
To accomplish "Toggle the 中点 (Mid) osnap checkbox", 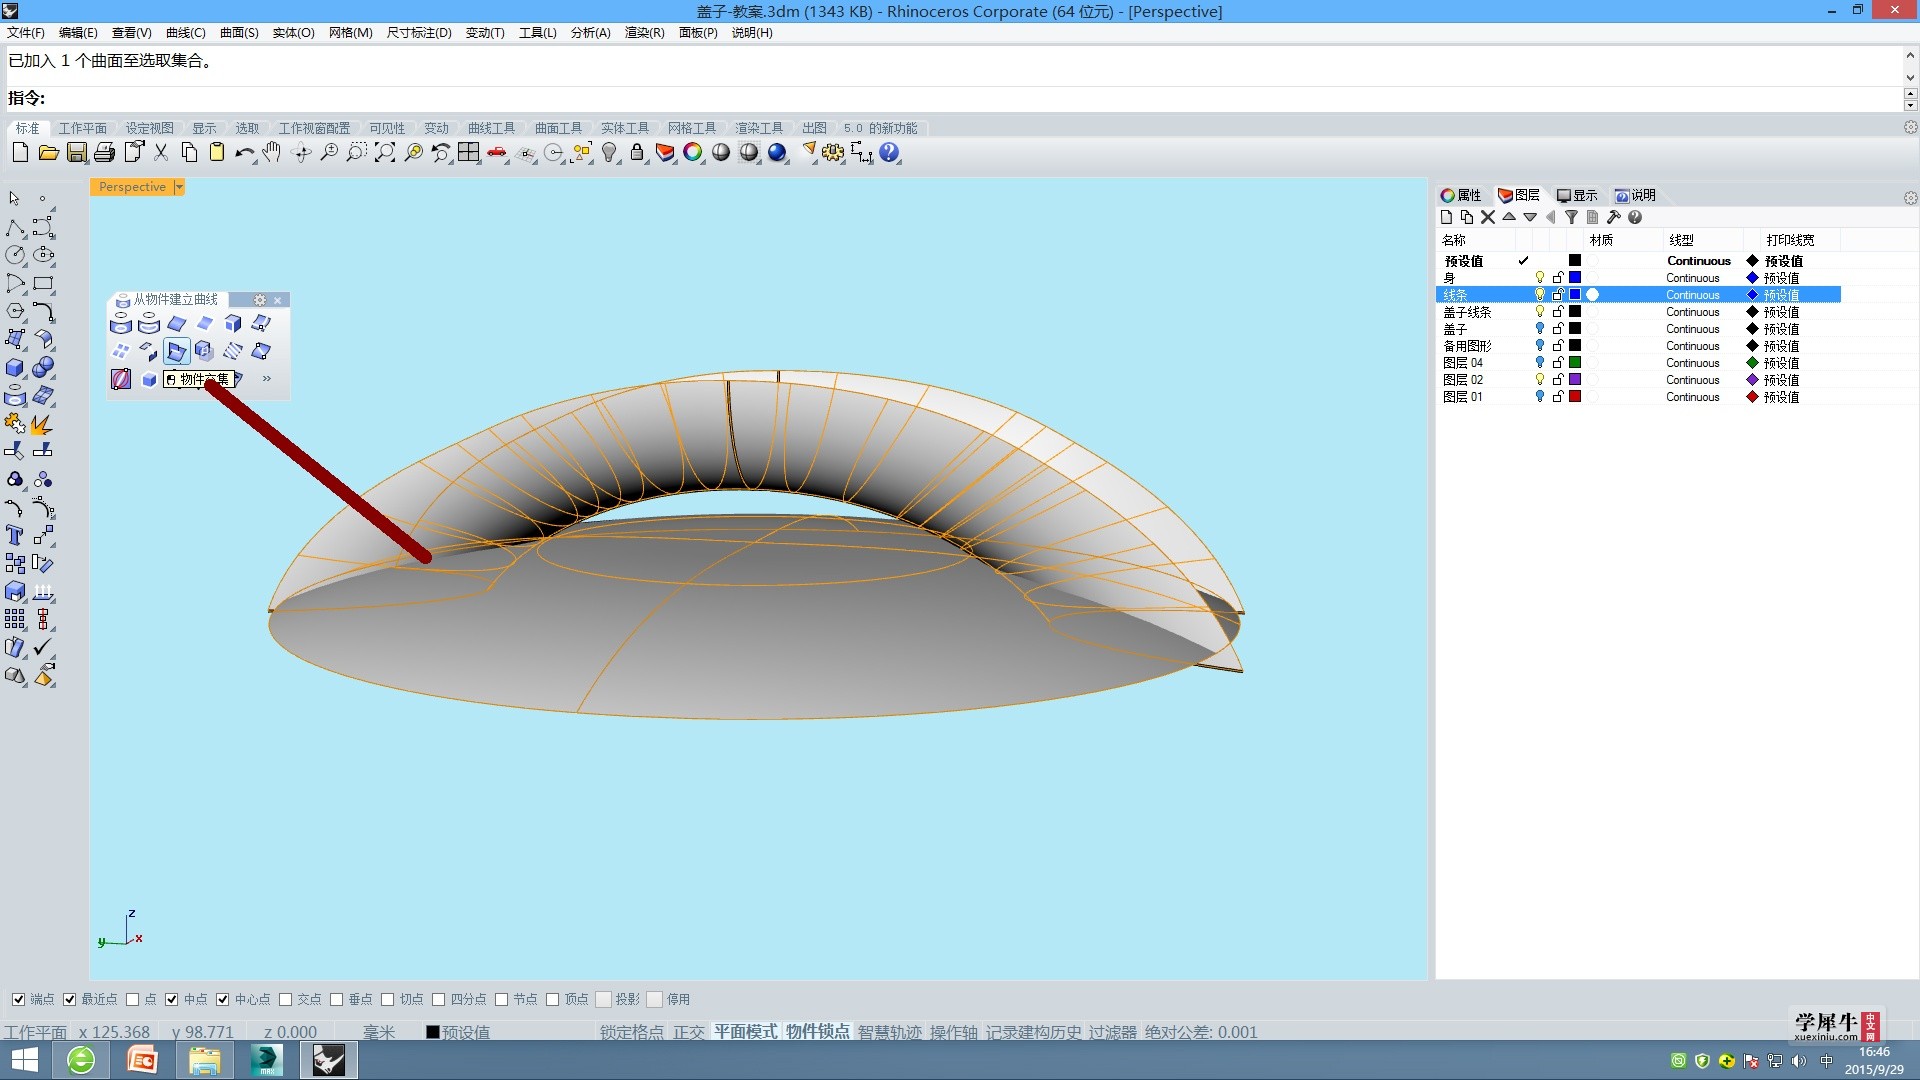I will [171, 999].
